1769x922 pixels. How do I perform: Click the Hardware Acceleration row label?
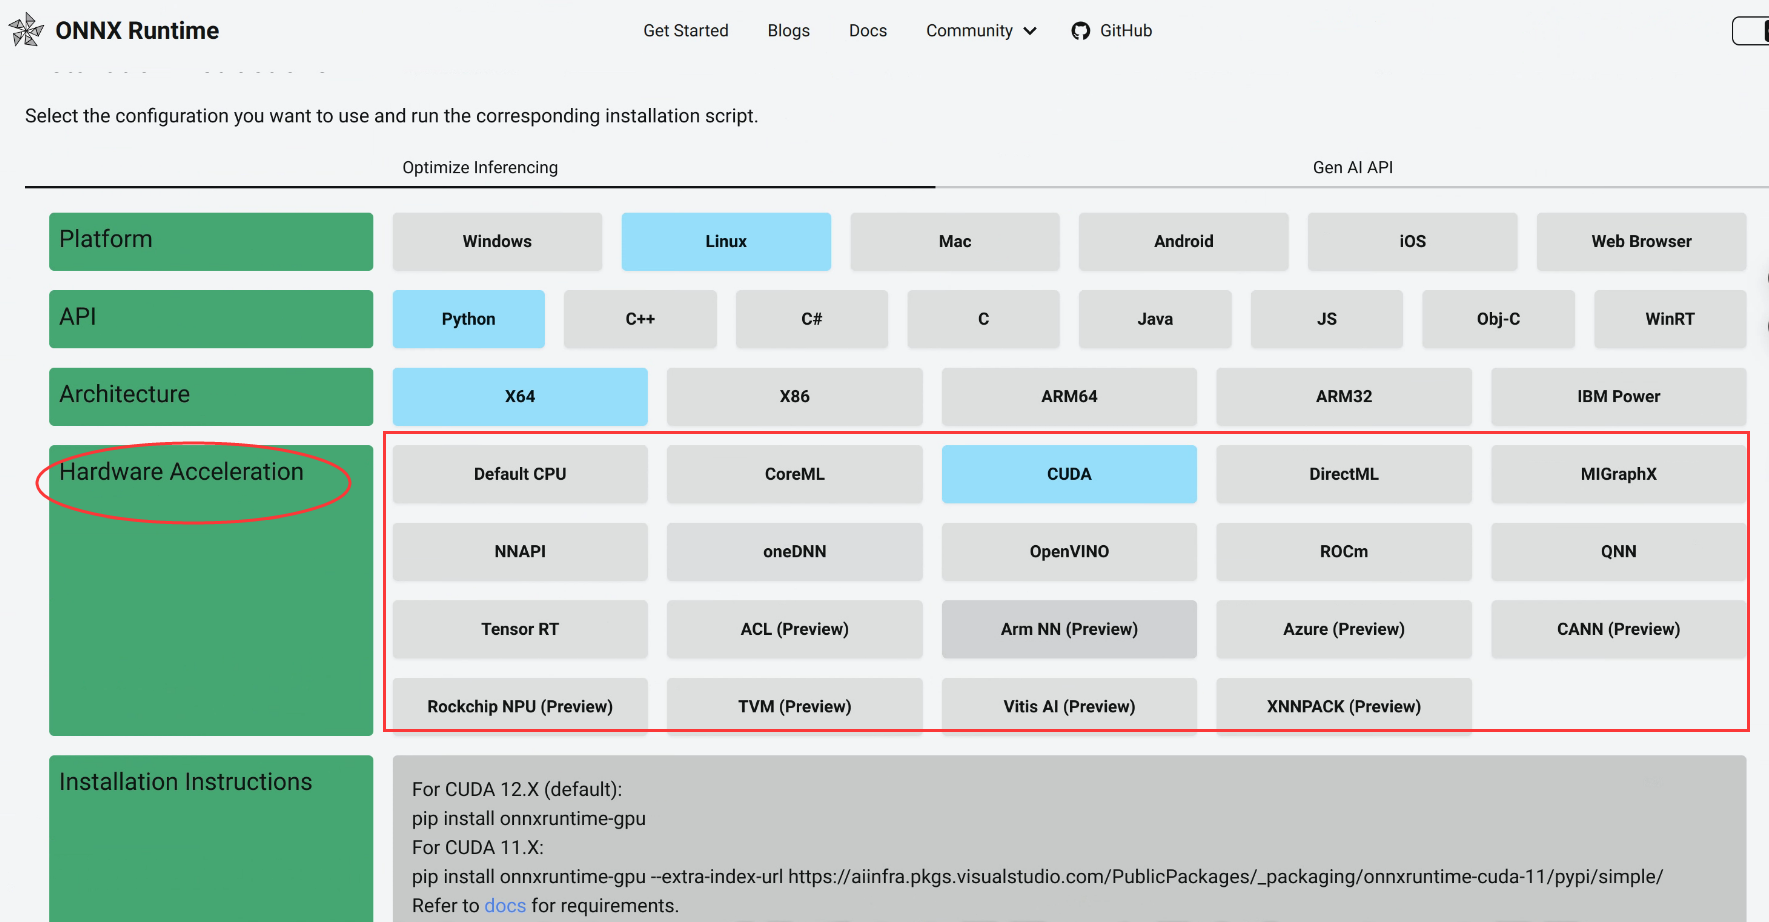211,590
